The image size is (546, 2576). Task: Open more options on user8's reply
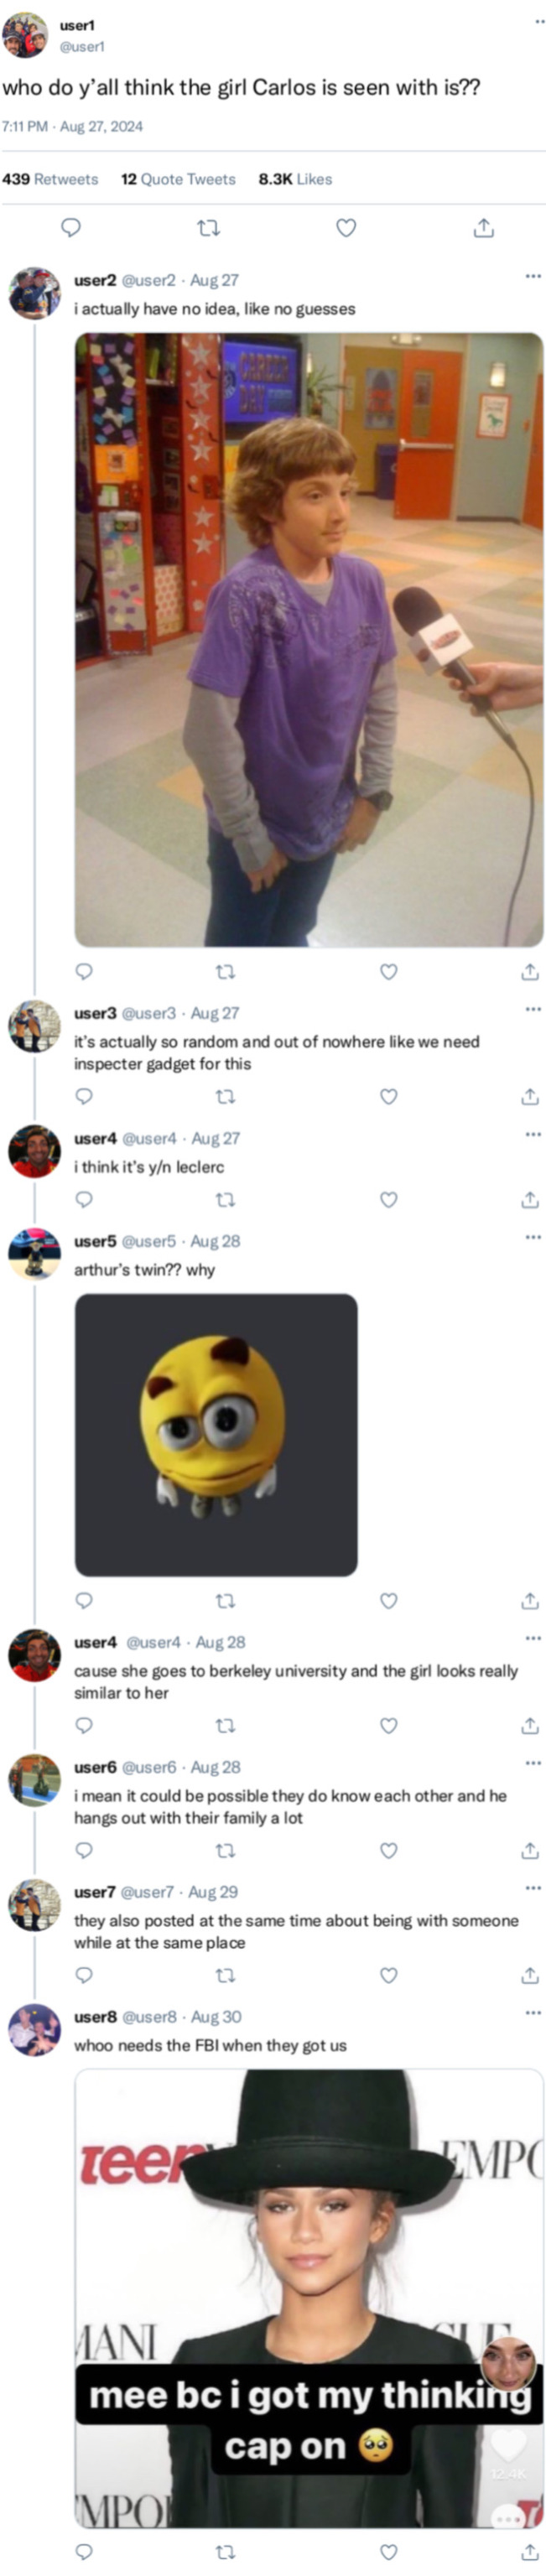click(532, 2013)
